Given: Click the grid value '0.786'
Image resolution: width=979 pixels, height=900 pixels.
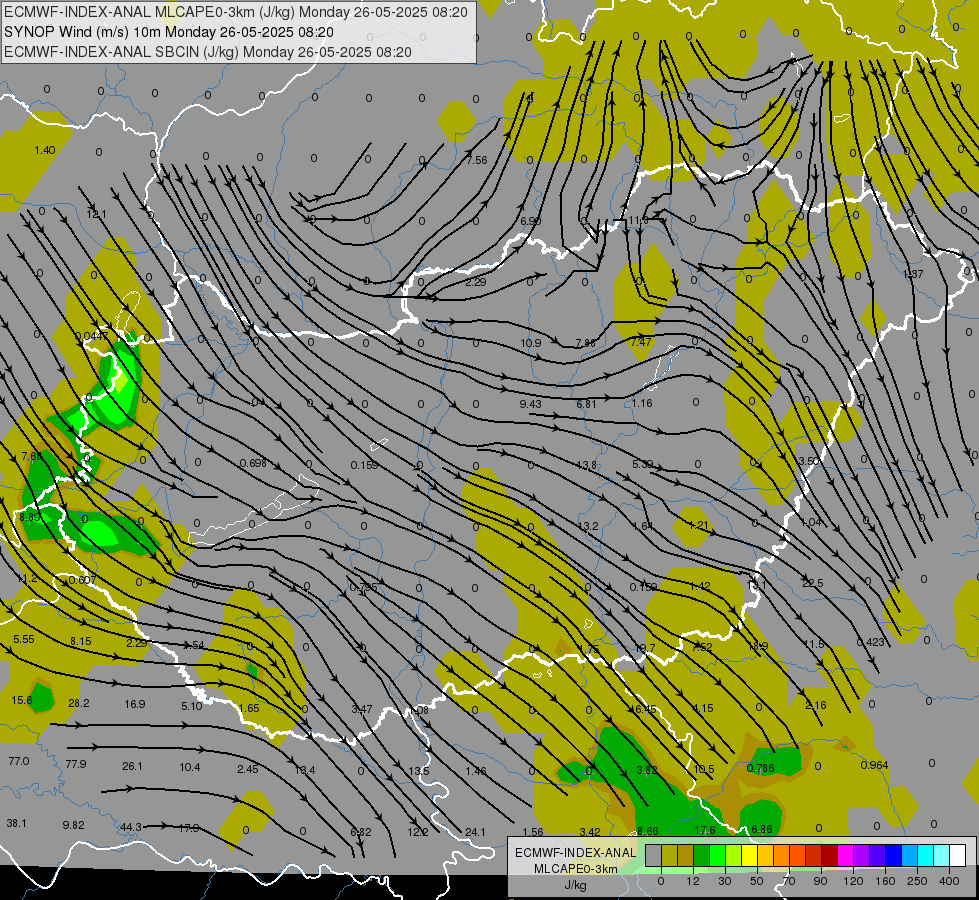Looking at the screenshot, I should click(x=760, y=768).
